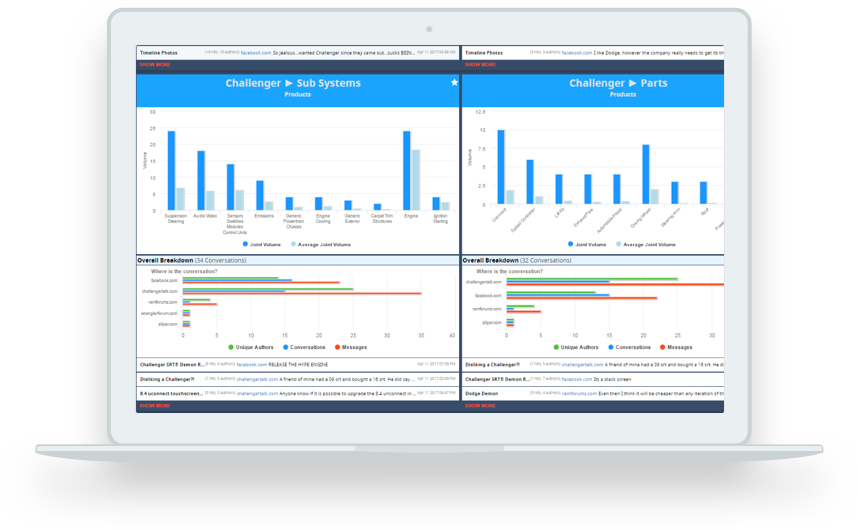Viewport: 858px width, 530px height.
Task: Click green challengertalk.com bar in 32 Conversations chart
Action: tap(592, 279)
